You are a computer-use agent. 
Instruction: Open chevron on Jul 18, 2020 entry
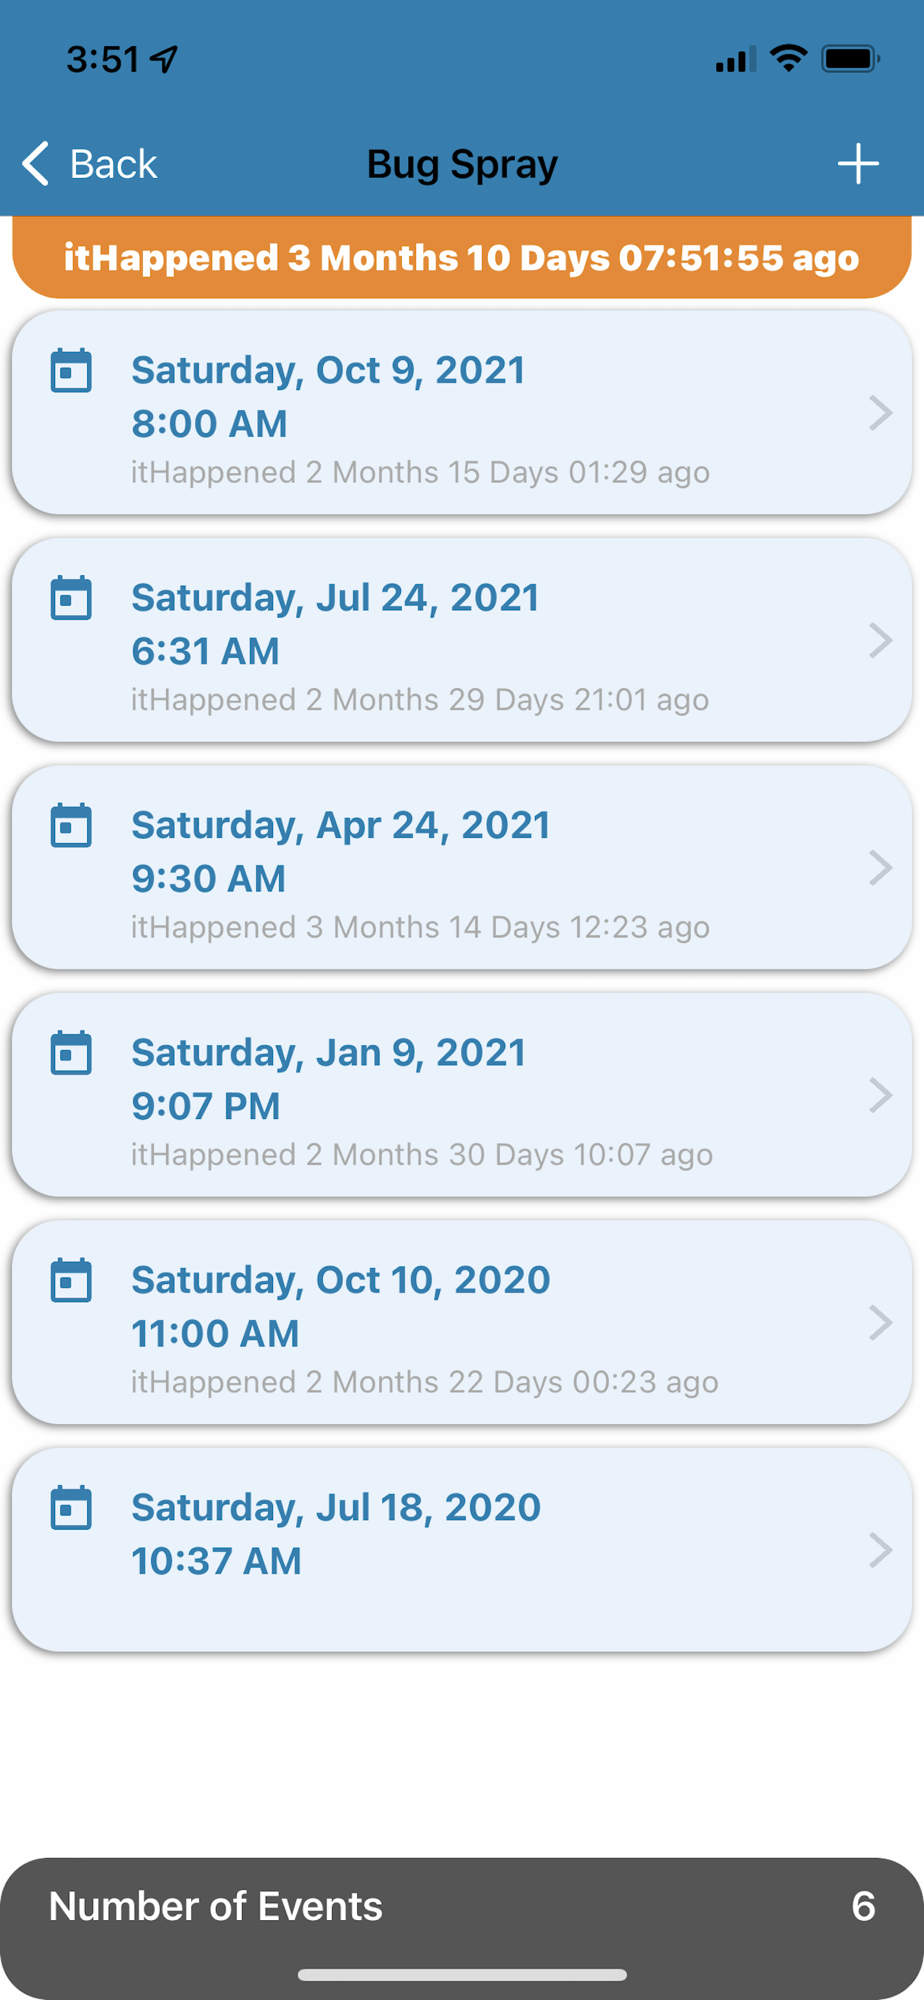click(880, 1550)
